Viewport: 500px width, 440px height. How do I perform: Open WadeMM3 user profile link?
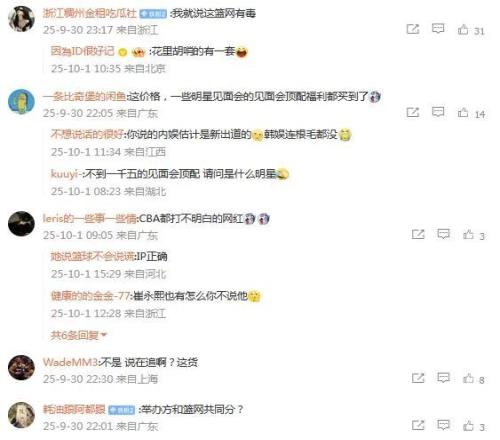(70, 362)
